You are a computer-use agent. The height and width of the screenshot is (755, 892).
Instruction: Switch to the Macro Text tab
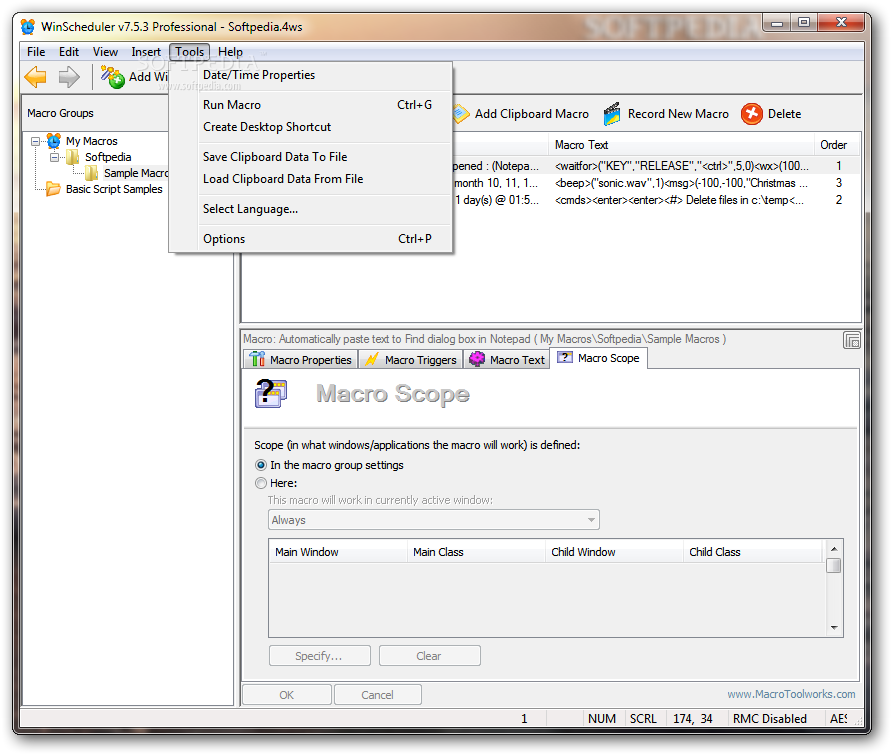(507, 360)
